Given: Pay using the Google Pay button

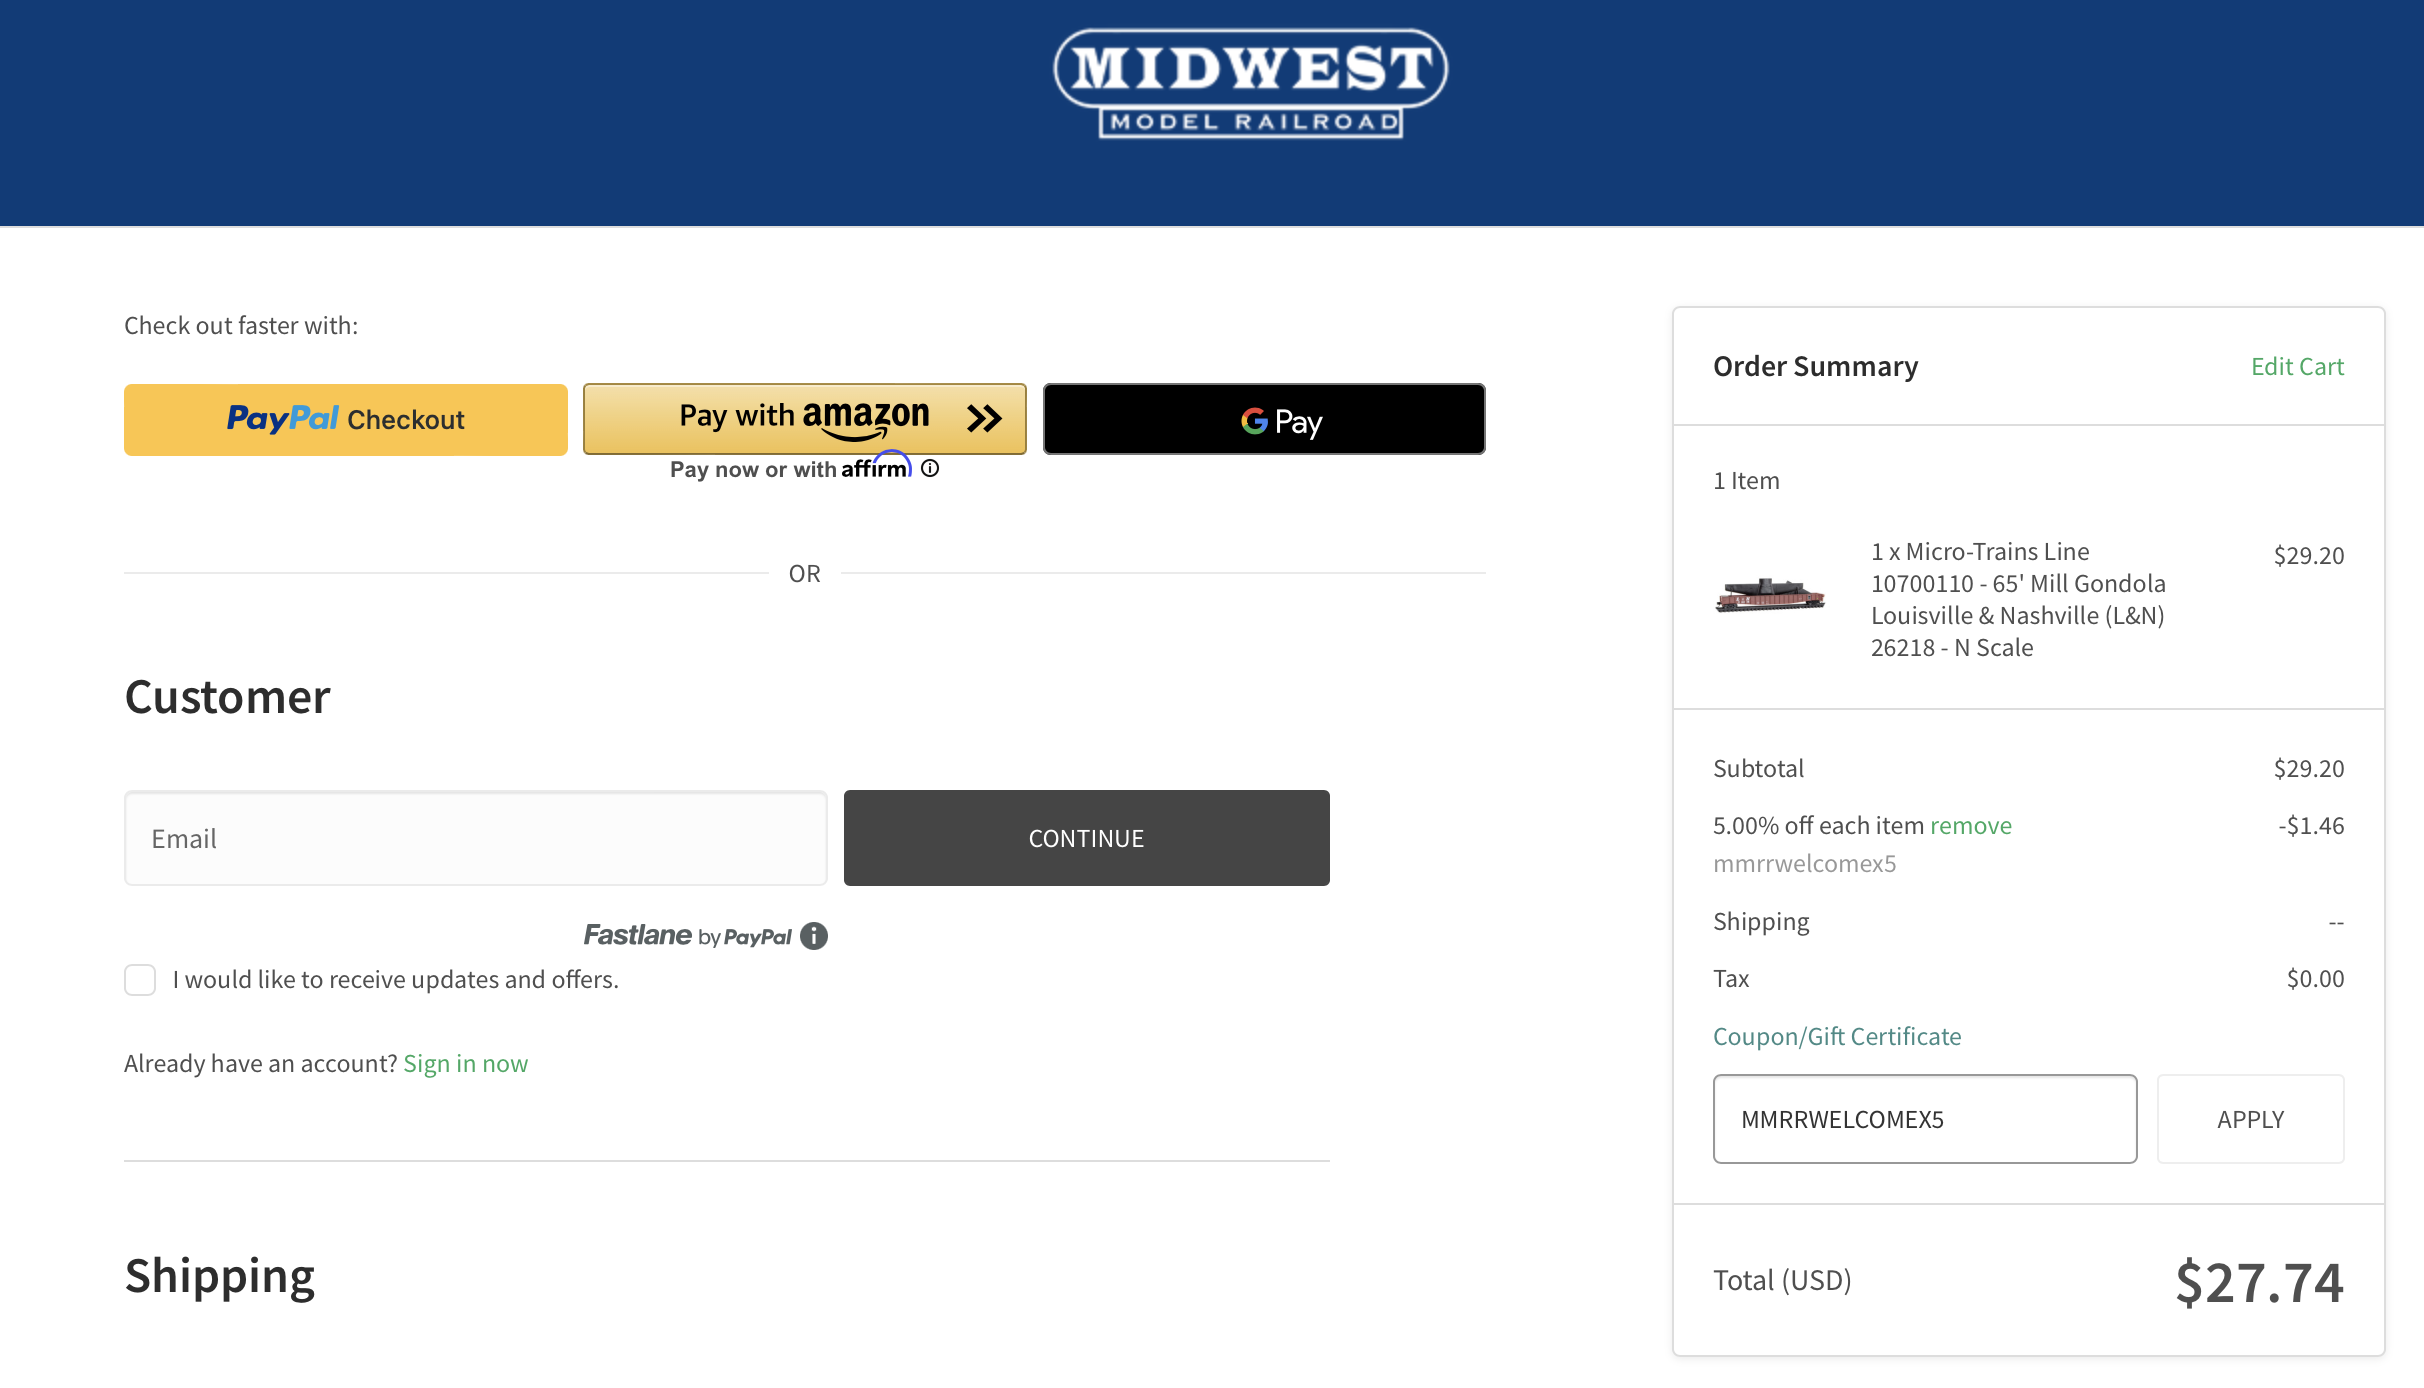Looking at the screenshot, I should coord(1264,419).
